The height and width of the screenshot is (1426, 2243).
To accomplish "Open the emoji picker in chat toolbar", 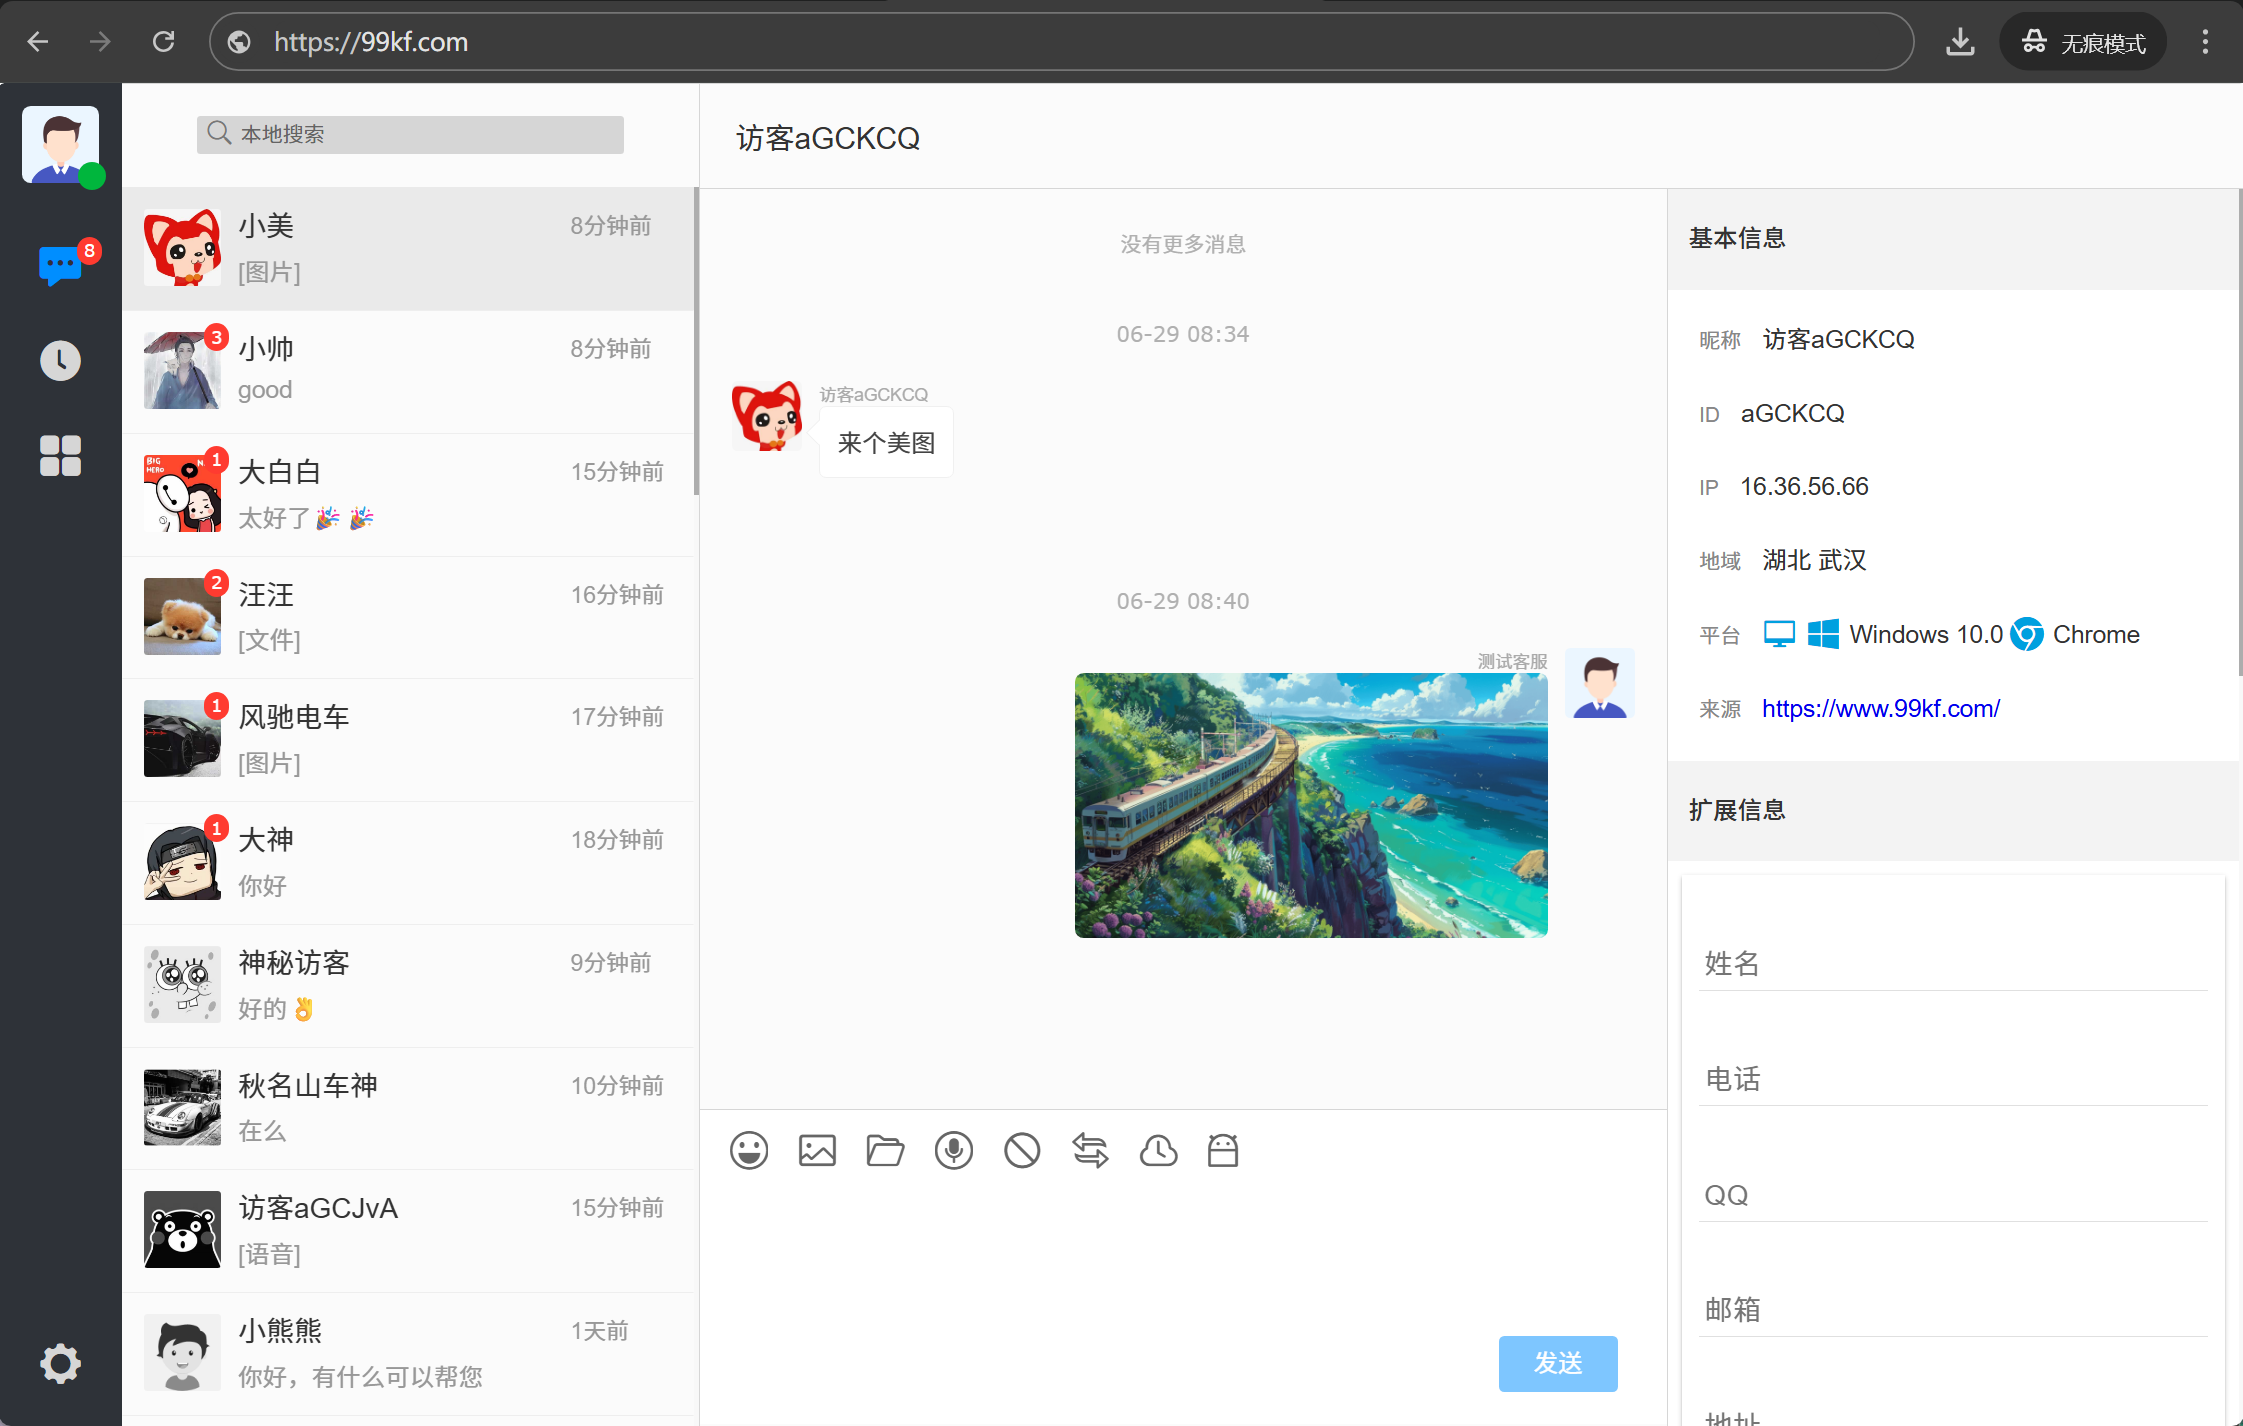I will pyautogui.click(x=749, y=1151).
